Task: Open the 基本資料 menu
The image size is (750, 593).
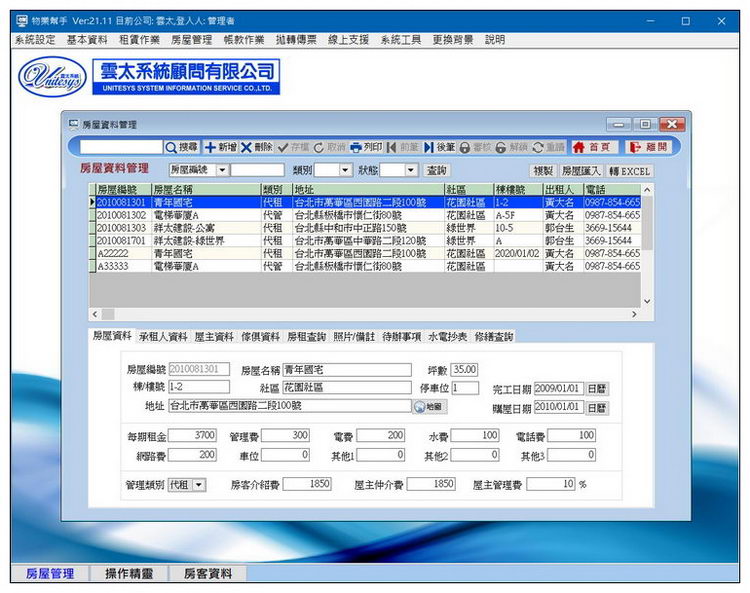Action: point(87,40)
